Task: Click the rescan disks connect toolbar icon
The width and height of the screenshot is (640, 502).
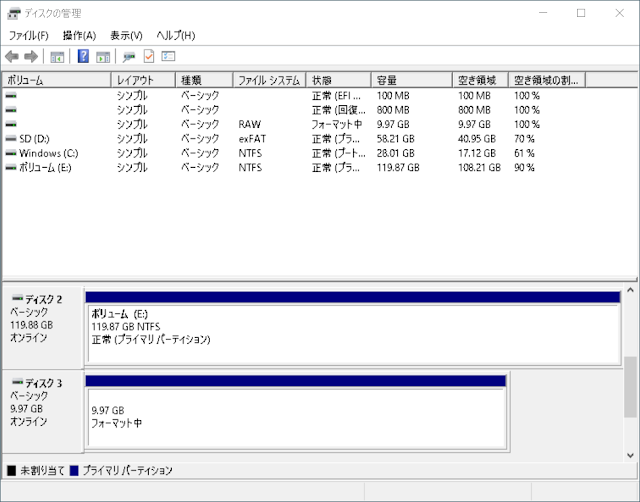Action: click(x=129, y=57)
